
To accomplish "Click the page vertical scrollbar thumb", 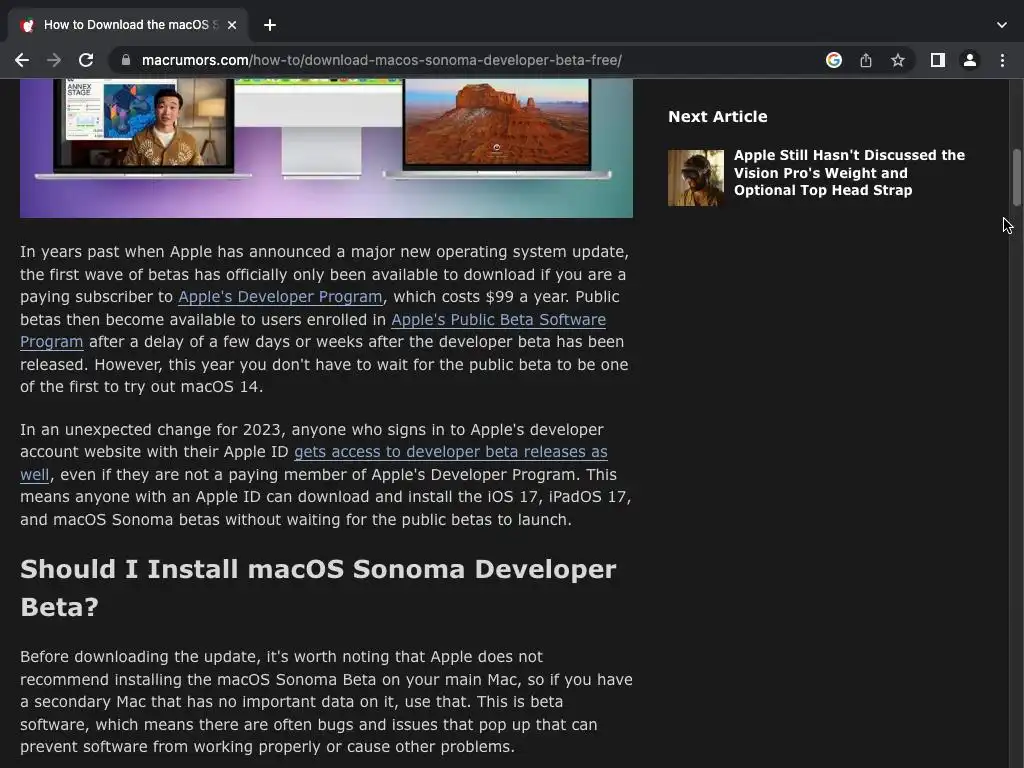I will click(x=1016, y=178).
